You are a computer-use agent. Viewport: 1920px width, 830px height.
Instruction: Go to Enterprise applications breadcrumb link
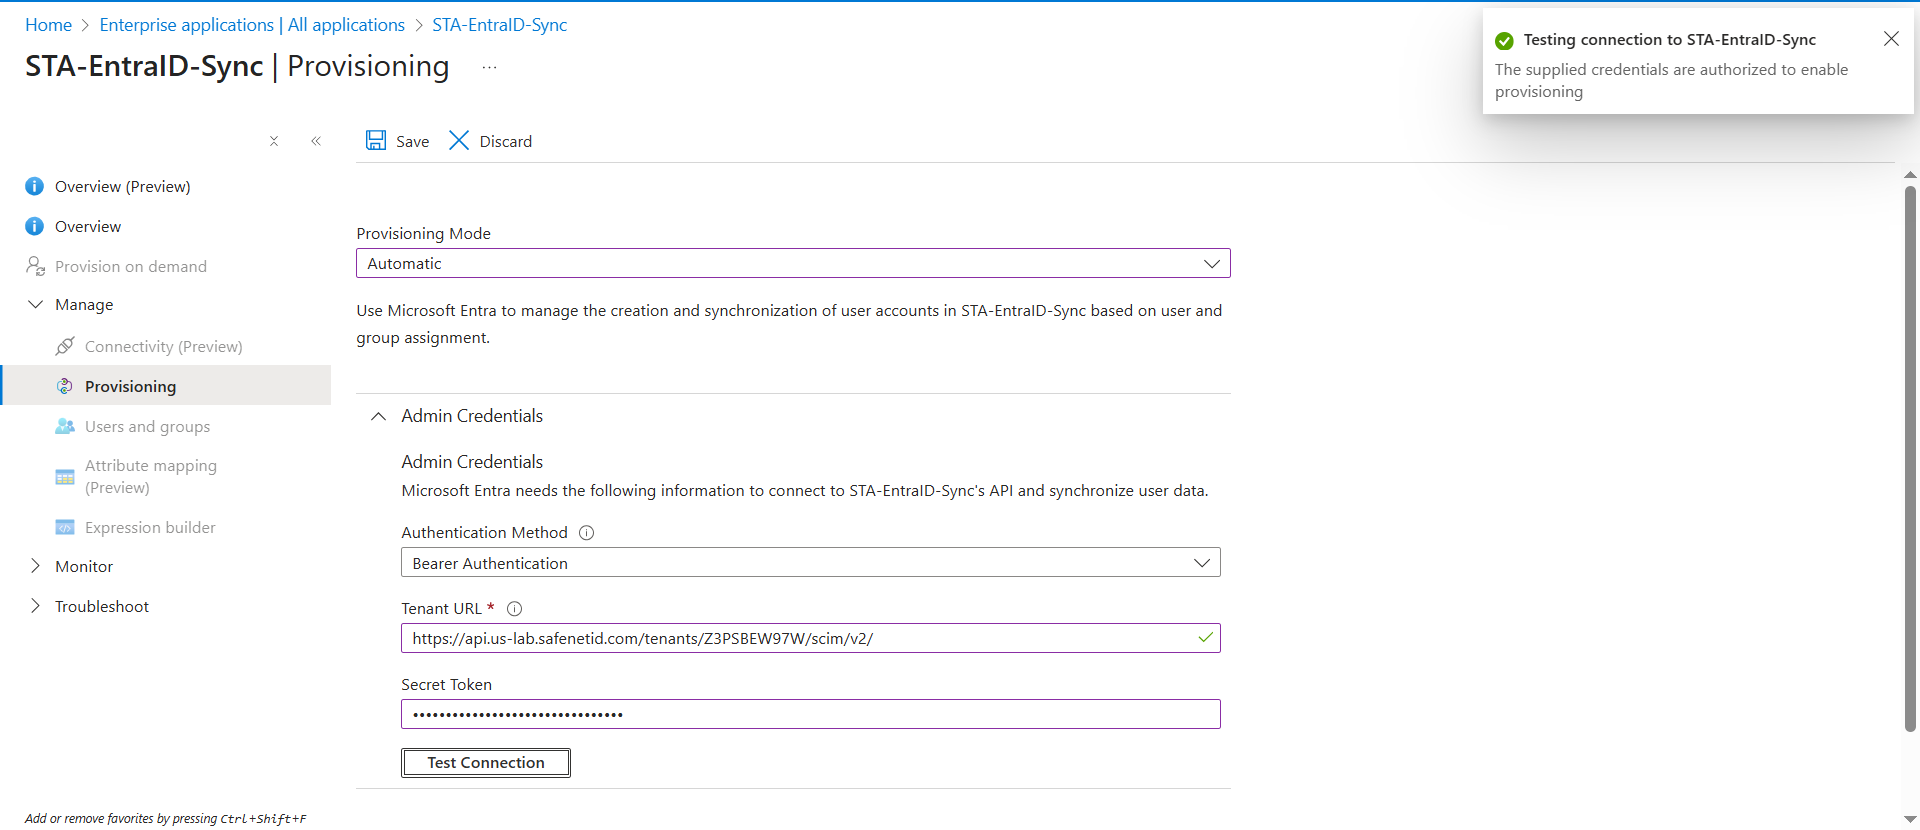[x=252, y=25]
